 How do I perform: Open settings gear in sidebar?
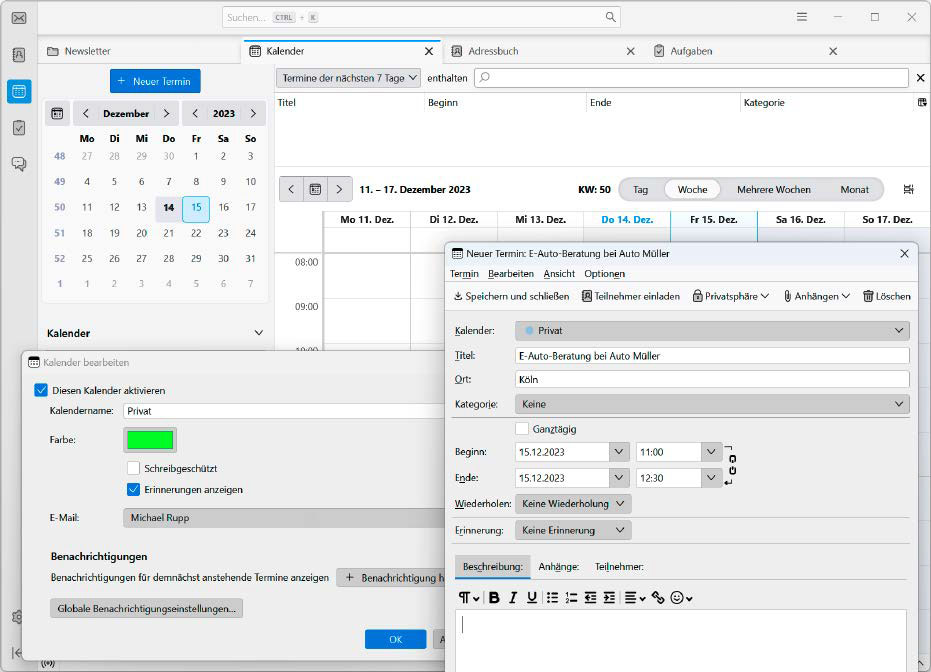click(17, 617)
